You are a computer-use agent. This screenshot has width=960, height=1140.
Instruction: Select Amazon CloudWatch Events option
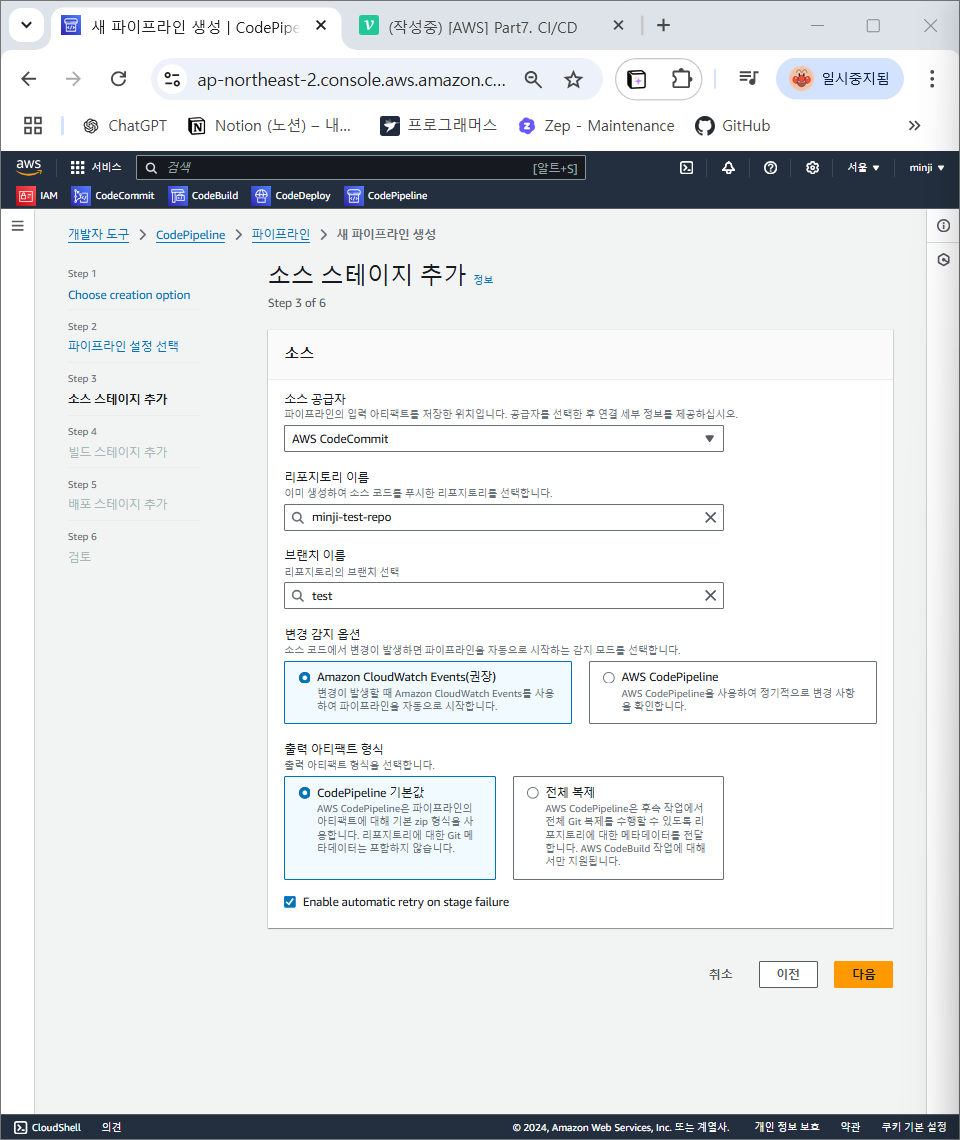[x=428, y=692]
